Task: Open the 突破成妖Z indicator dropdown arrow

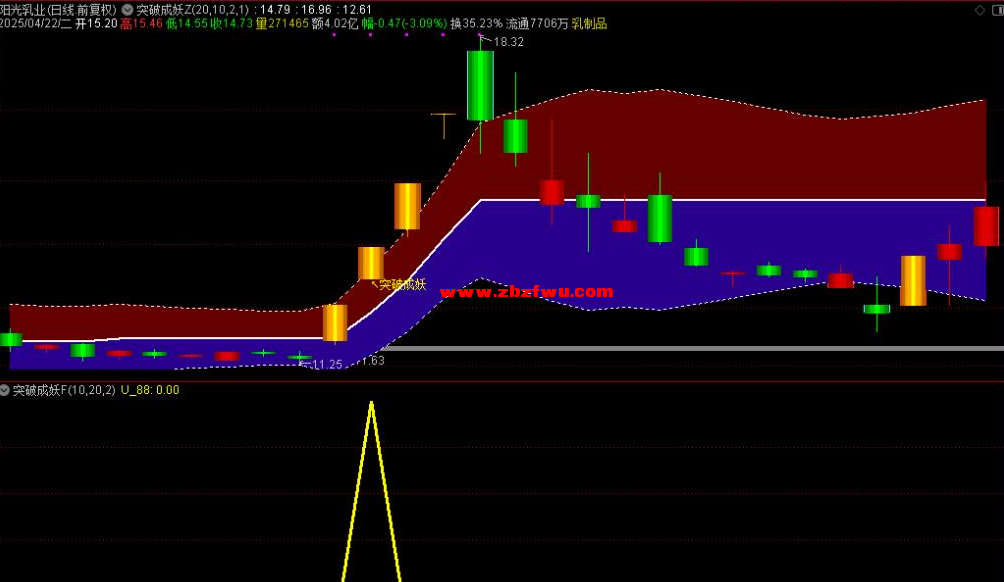Action: pyautogui.click(x=127, y=9)
